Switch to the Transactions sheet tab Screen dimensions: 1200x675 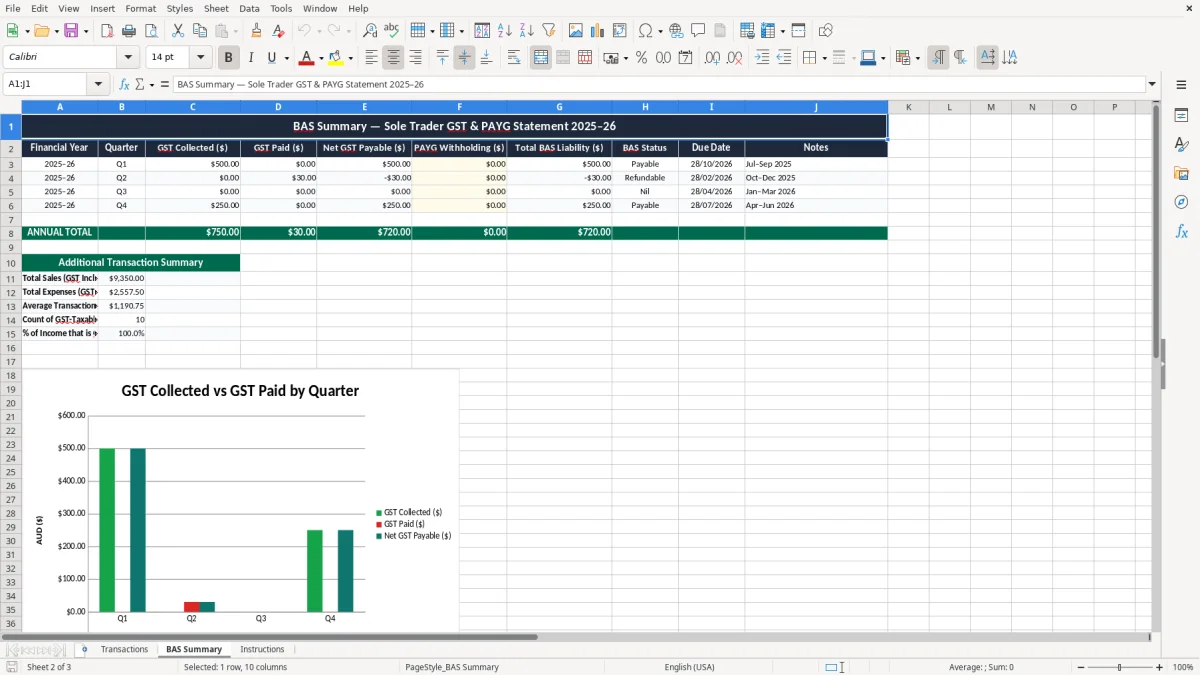124,649
